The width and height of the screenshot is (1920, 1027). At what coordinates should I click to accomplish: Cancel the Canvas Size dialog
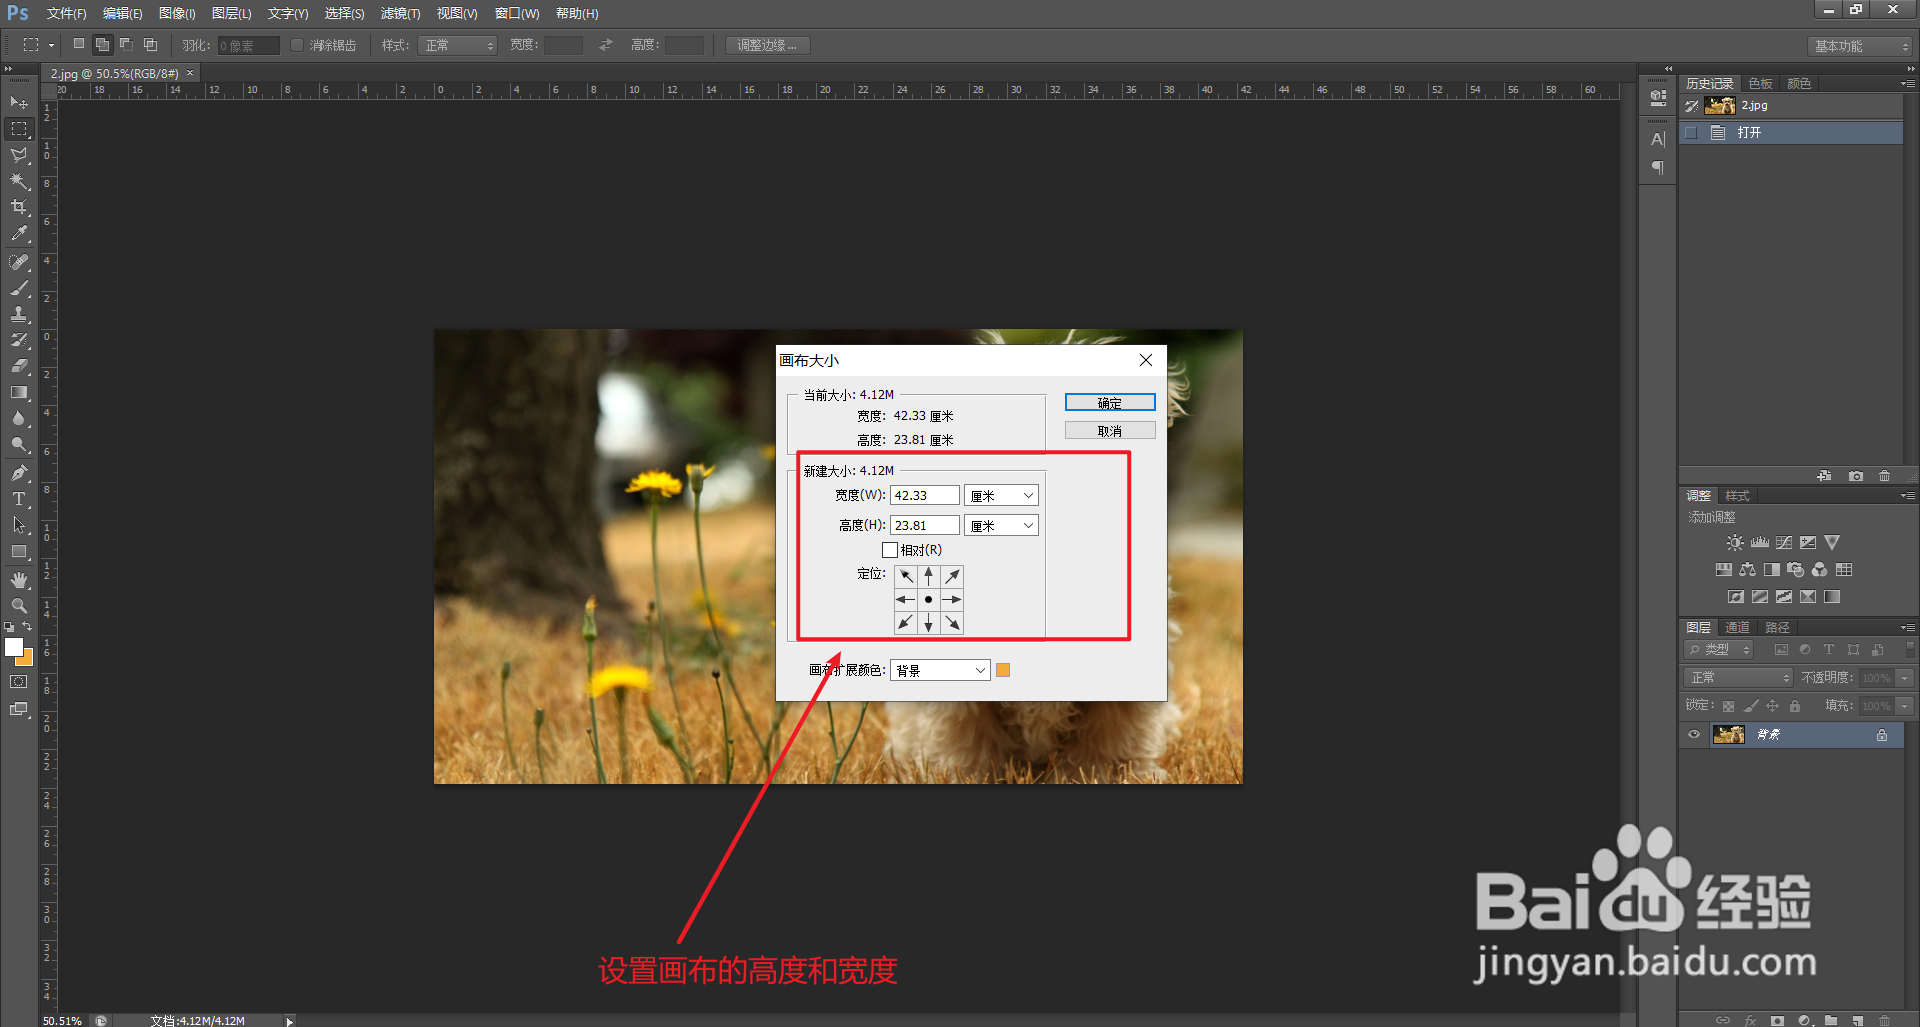click(x=1110, y=430)
